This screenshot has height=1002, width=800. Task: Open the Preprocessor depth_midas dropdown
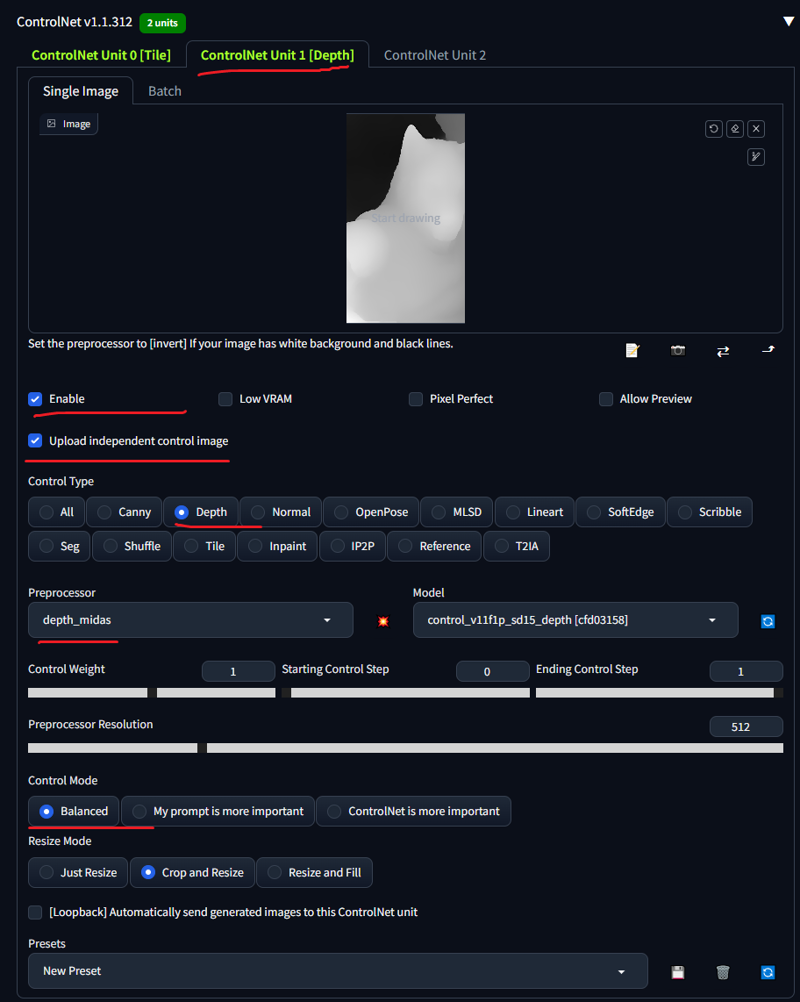pyautogui.click(x=190, y=620)
